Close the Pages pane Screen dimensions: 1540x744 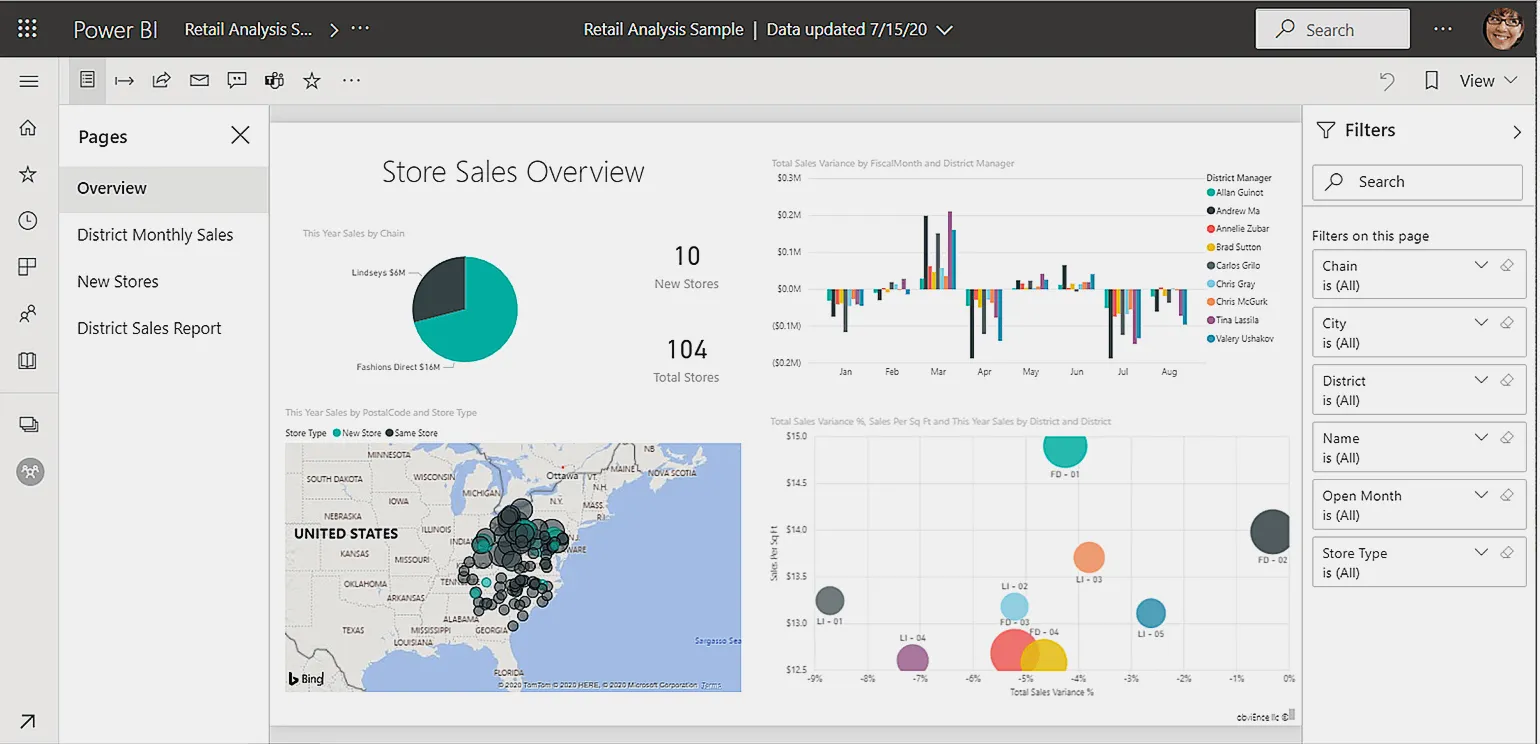(x=240, y=136)
